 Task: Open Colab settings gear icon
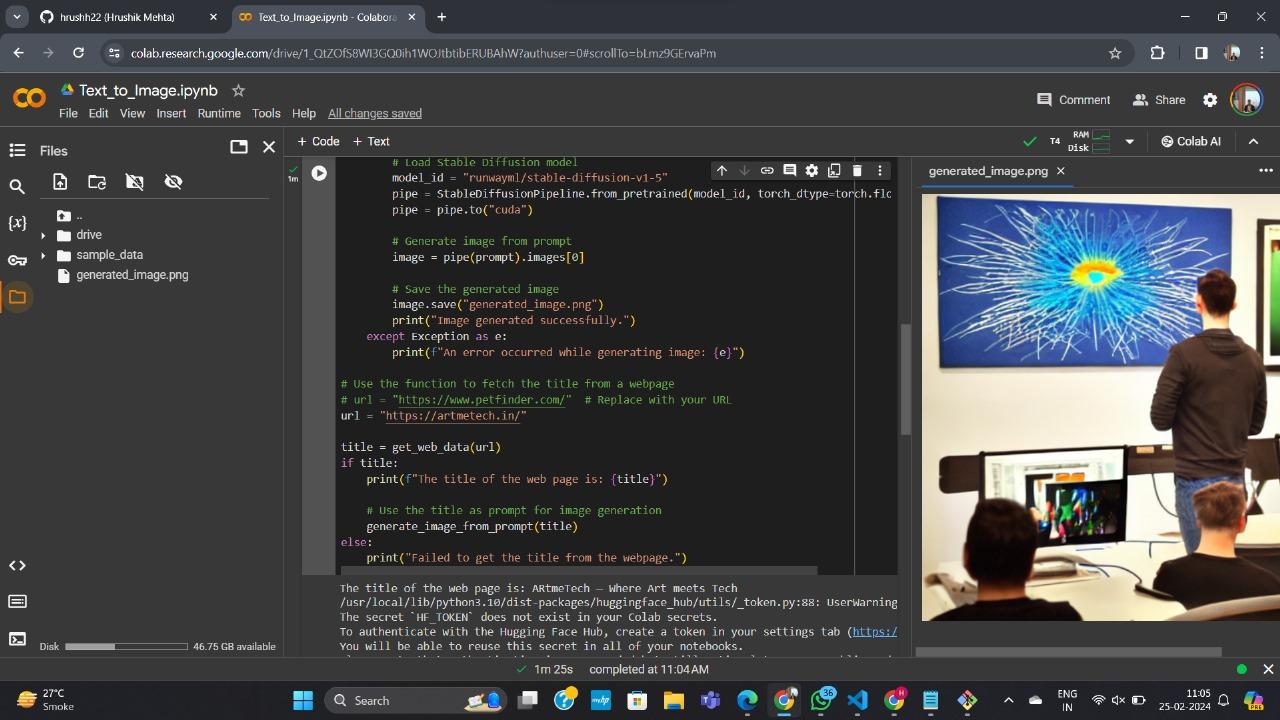click(1210, 100)
